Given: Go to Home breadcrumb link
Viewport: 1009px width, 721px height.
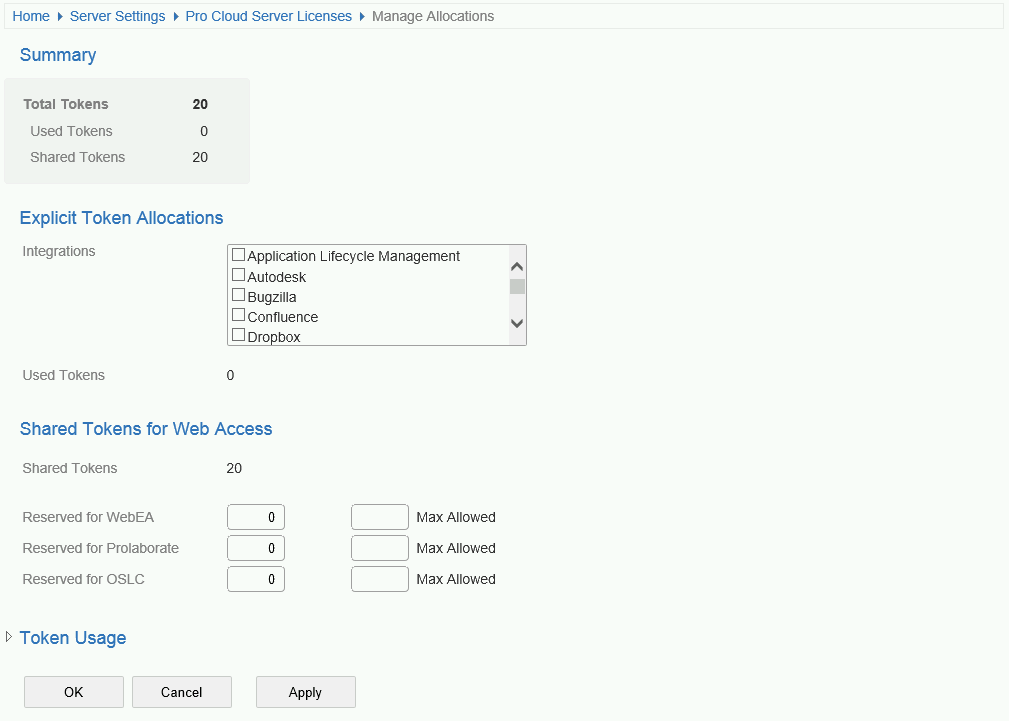Looking at the screenshot, I should pos(31,16).
